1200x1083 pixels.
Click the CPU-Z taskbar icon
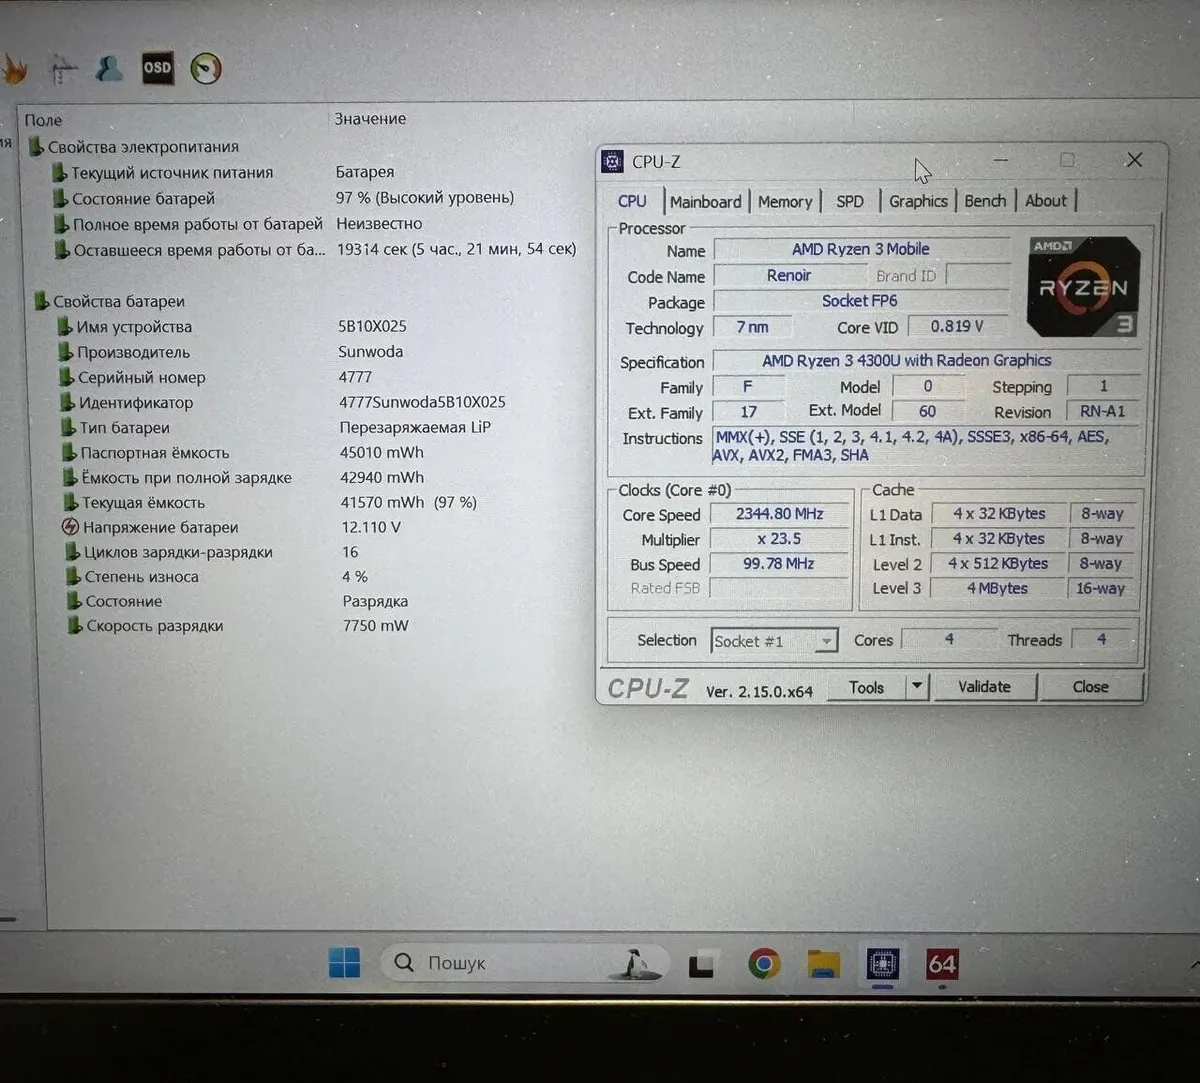pos(882,964)
